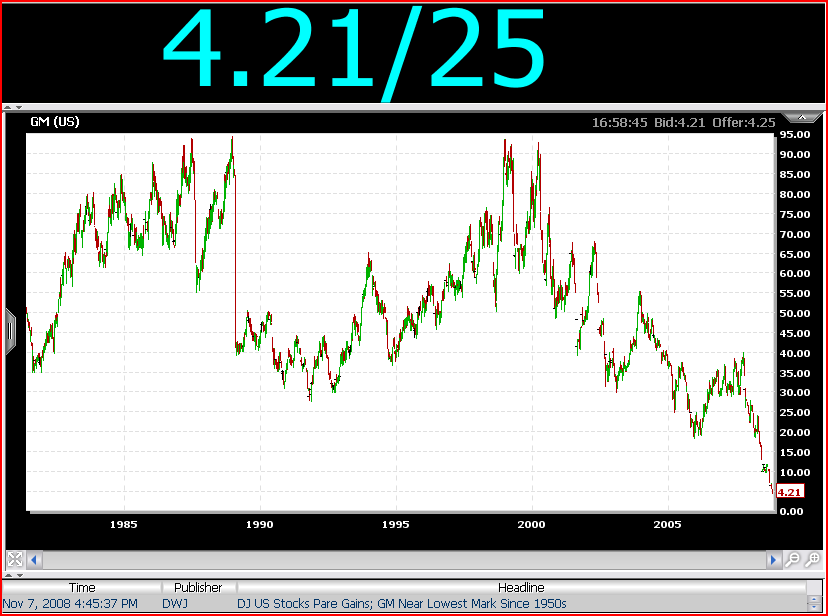Click the chart horizontal scrollbar track
Screen dimensions: 828x616
tap(404, 560)
